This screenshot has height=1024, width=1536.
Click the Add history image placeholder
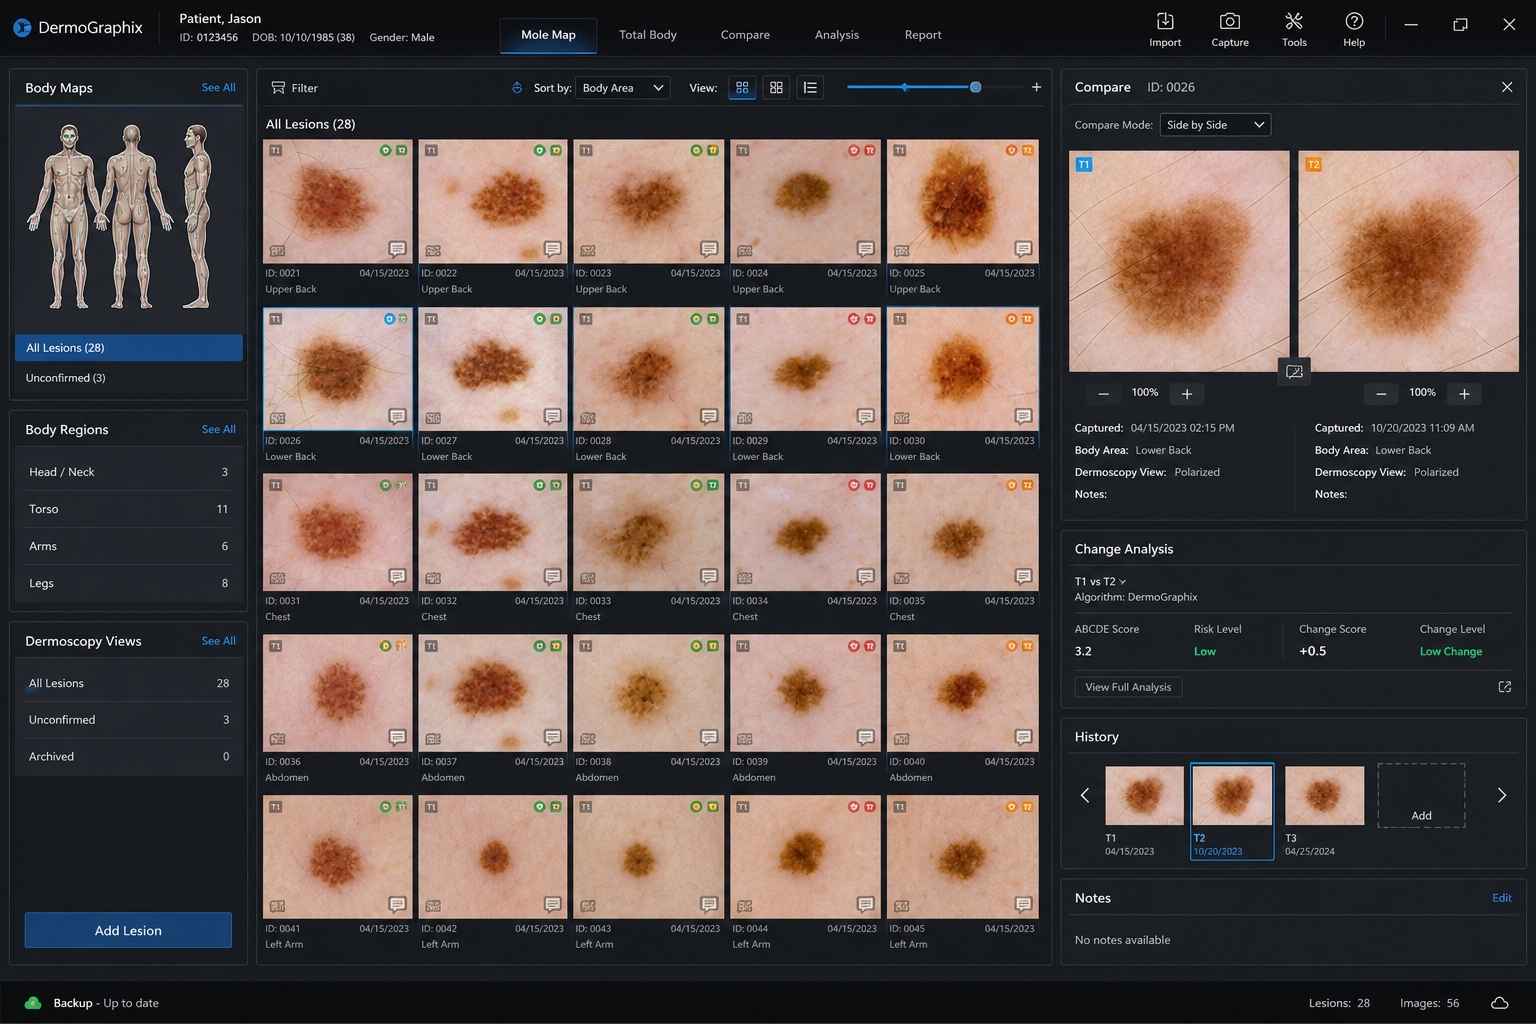1421,796
